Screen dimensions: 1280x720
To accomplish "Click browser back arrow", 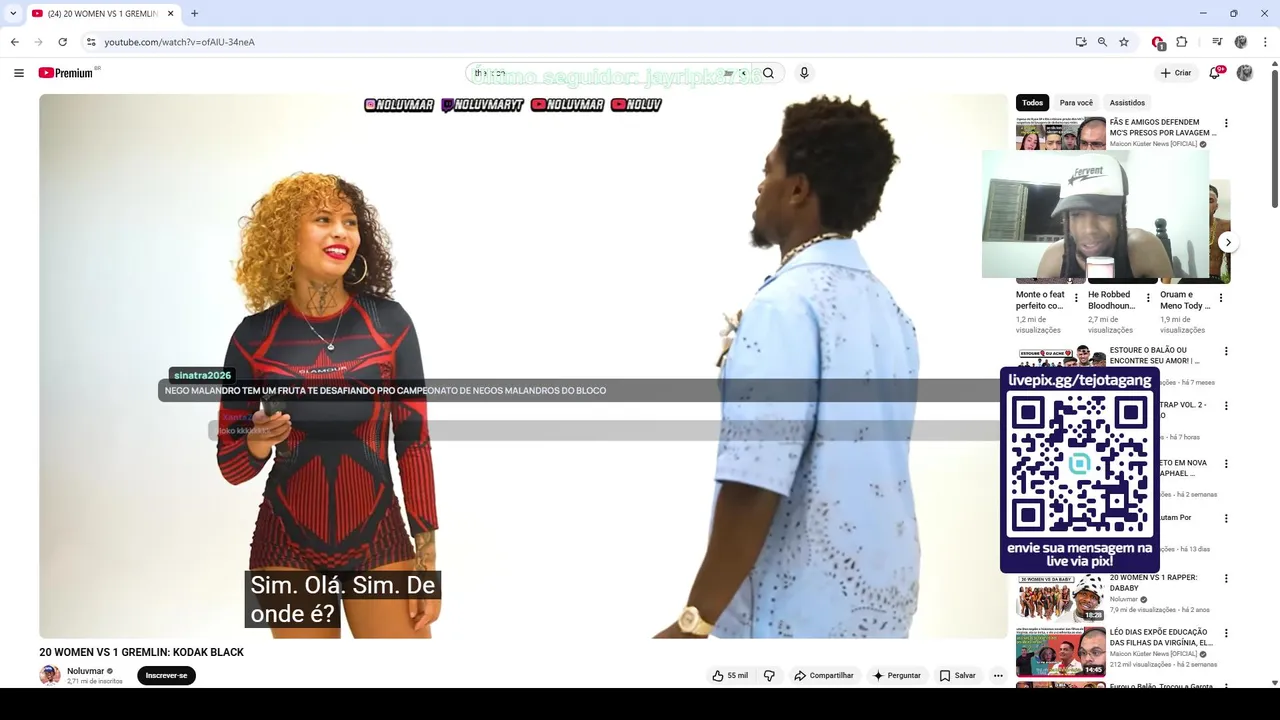I will click(15, 42).
